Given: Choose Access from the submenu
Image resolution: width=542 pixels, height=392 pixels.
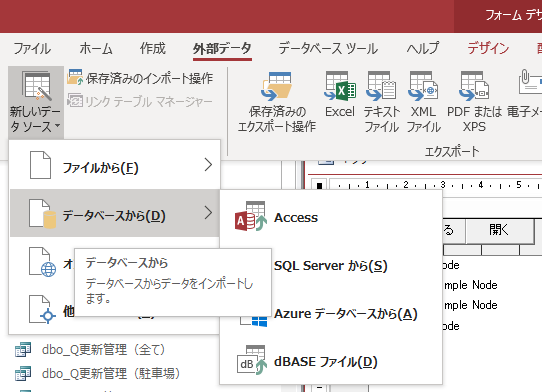Looking at the screenshot, I should click(x=331, y=218).
